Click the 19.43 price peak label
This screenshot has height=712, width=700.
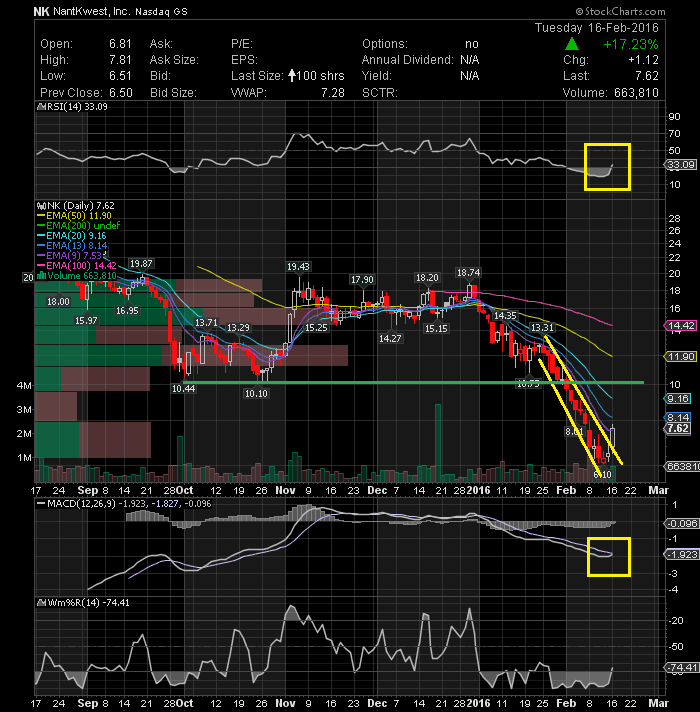[x=298, y=267]
